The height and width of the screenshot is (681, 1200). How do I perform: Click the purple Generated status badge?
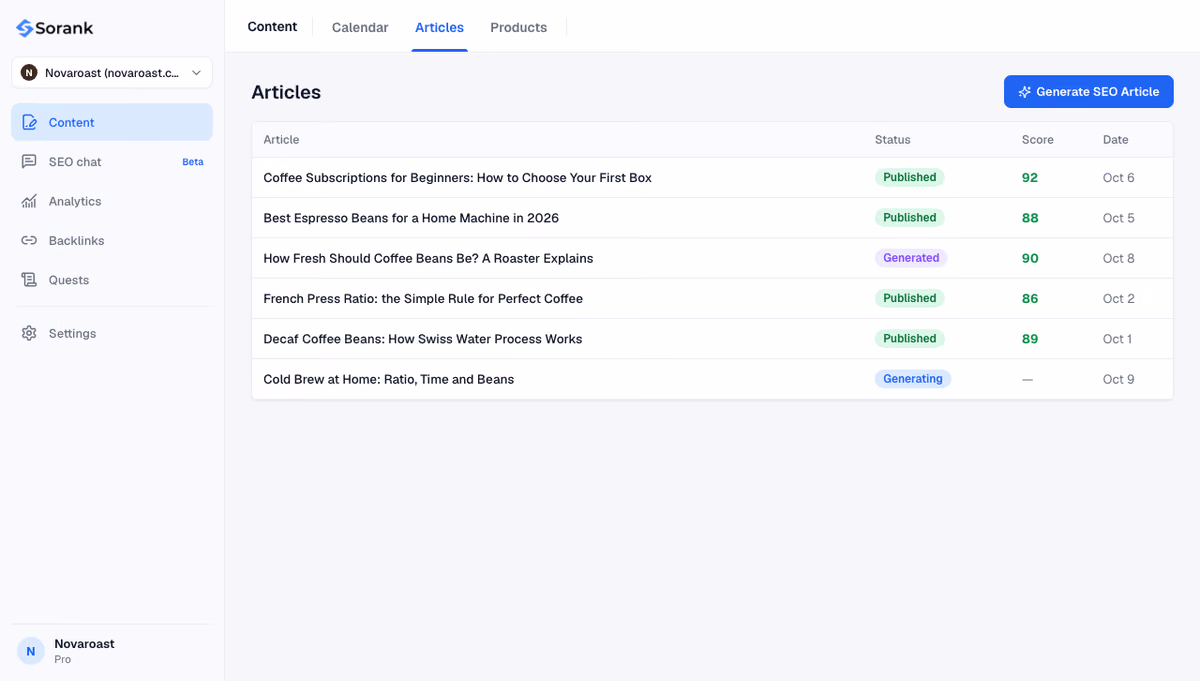click(911, 258)
